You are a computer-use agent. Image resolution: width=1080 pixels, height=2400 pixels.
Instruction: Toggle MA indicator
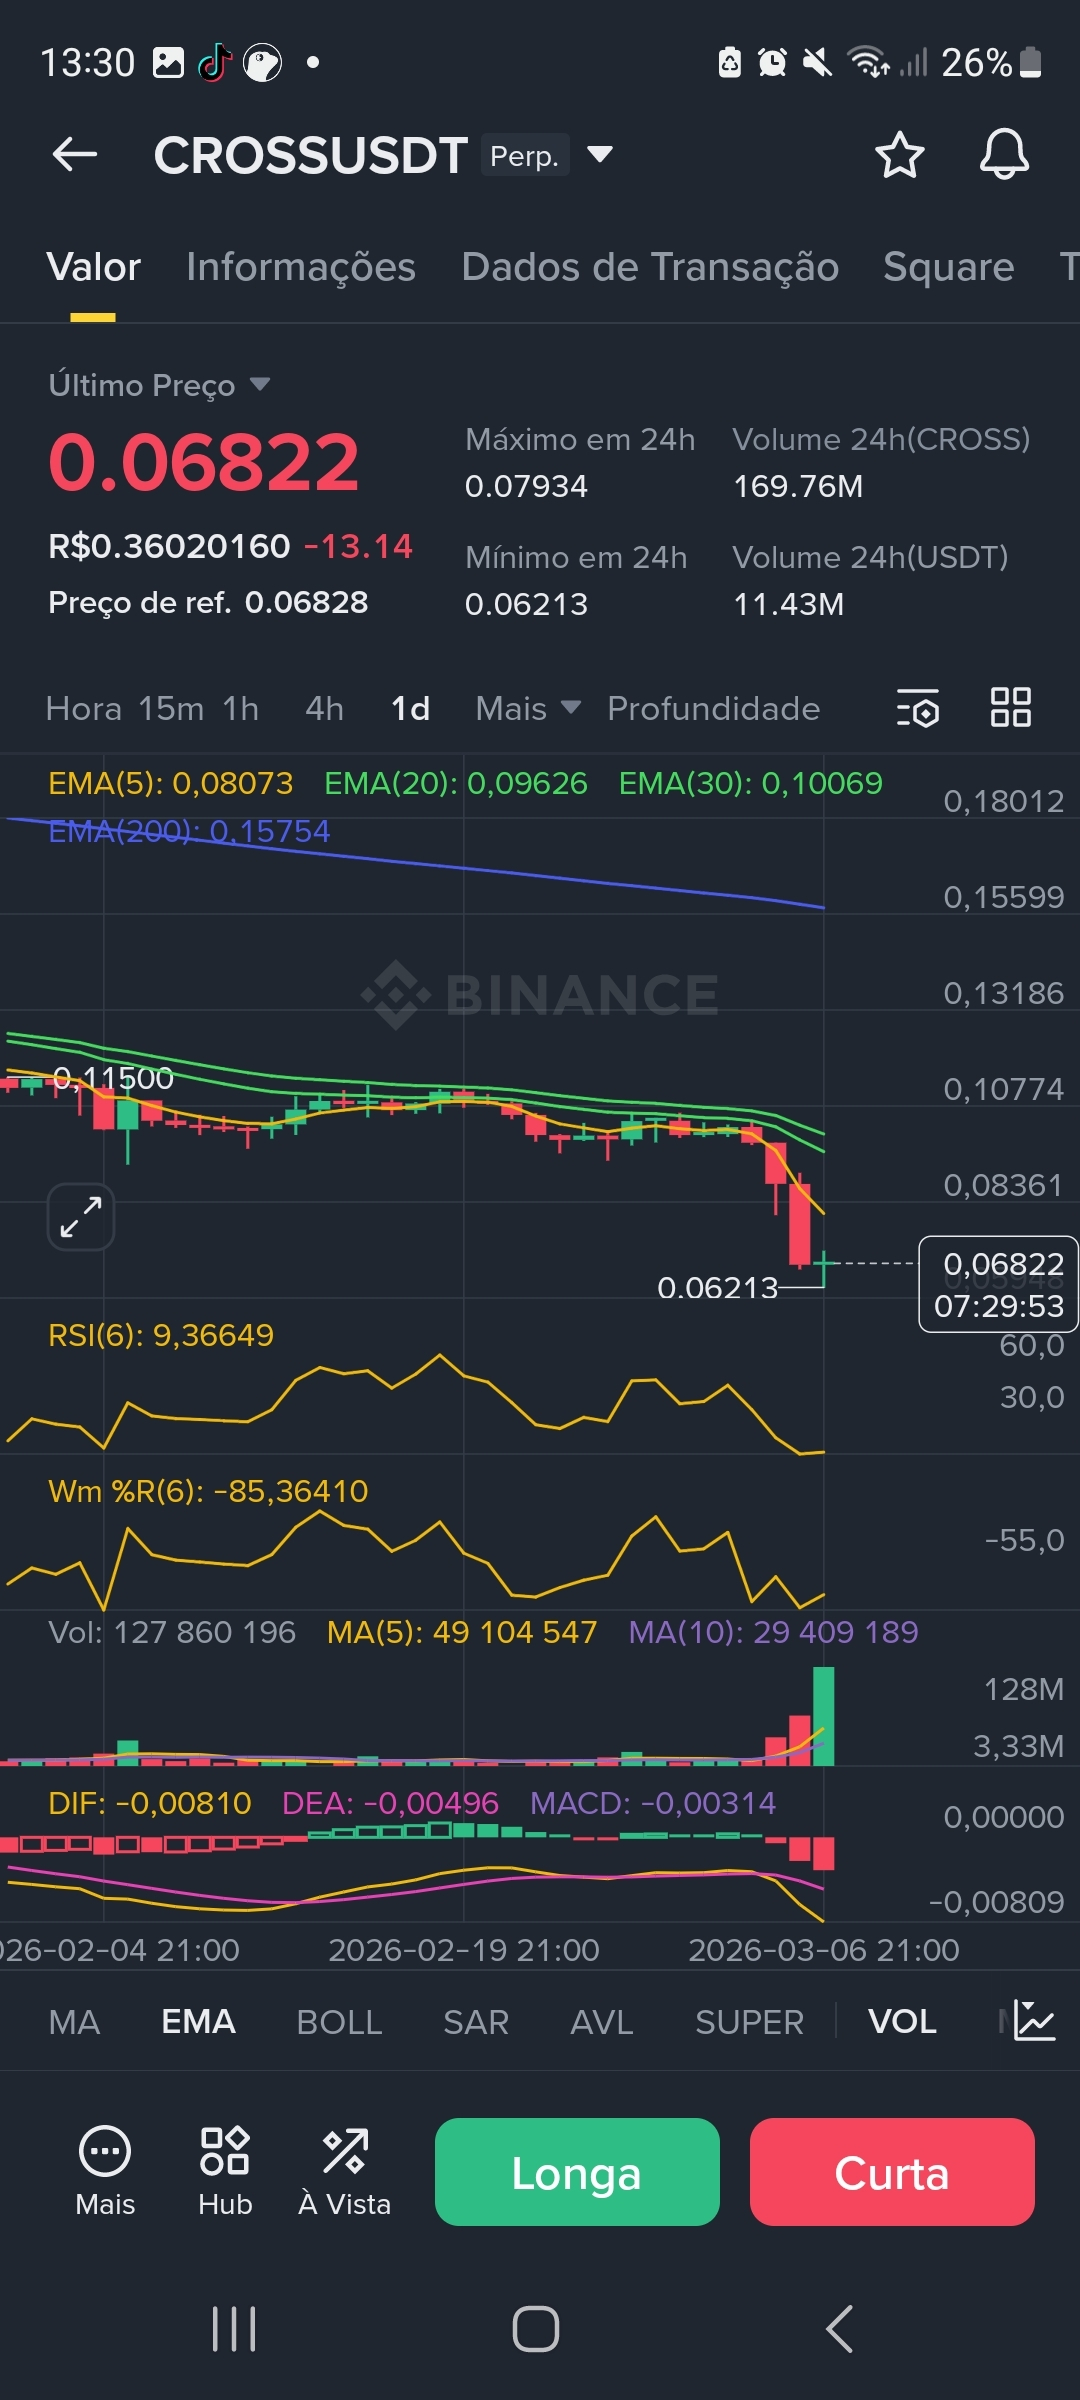pyautogui.click(x=74, y=2021)
